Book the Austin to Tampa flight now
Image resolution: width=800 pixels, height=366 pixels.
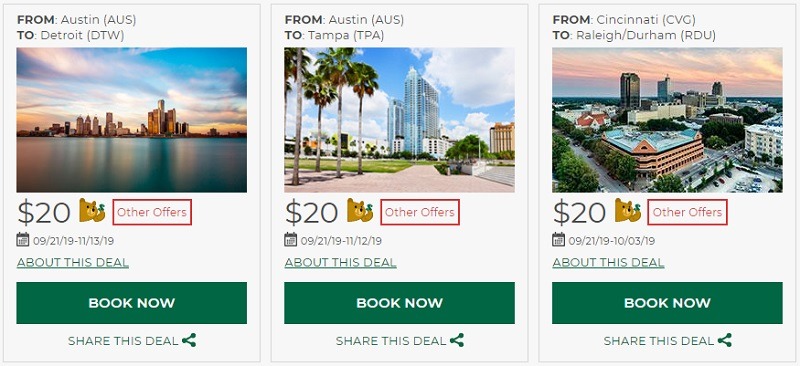click(399, 303)
